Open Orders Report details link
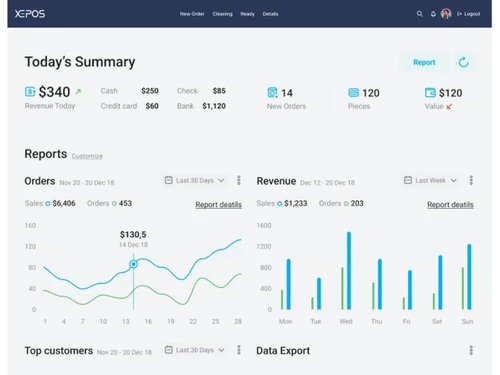 point(218,205)
